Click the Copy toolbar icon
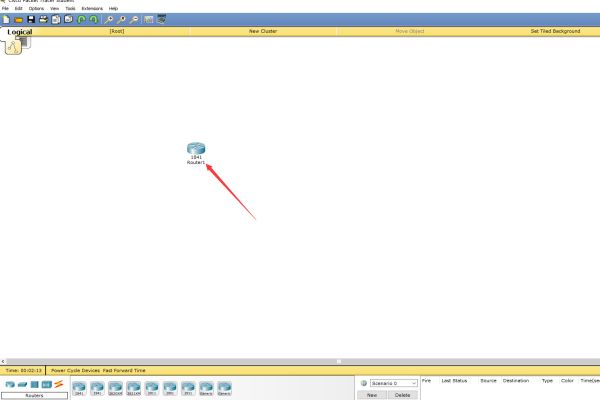Viewport: 600px width, 400px height. click(56, 20)
